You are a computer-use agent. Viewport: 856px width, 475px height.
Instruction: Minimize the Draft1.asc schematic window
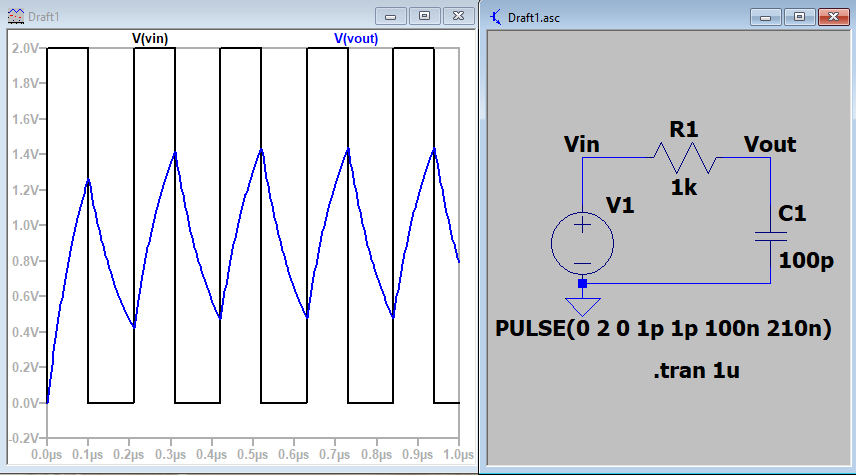[x=767, y=16]
